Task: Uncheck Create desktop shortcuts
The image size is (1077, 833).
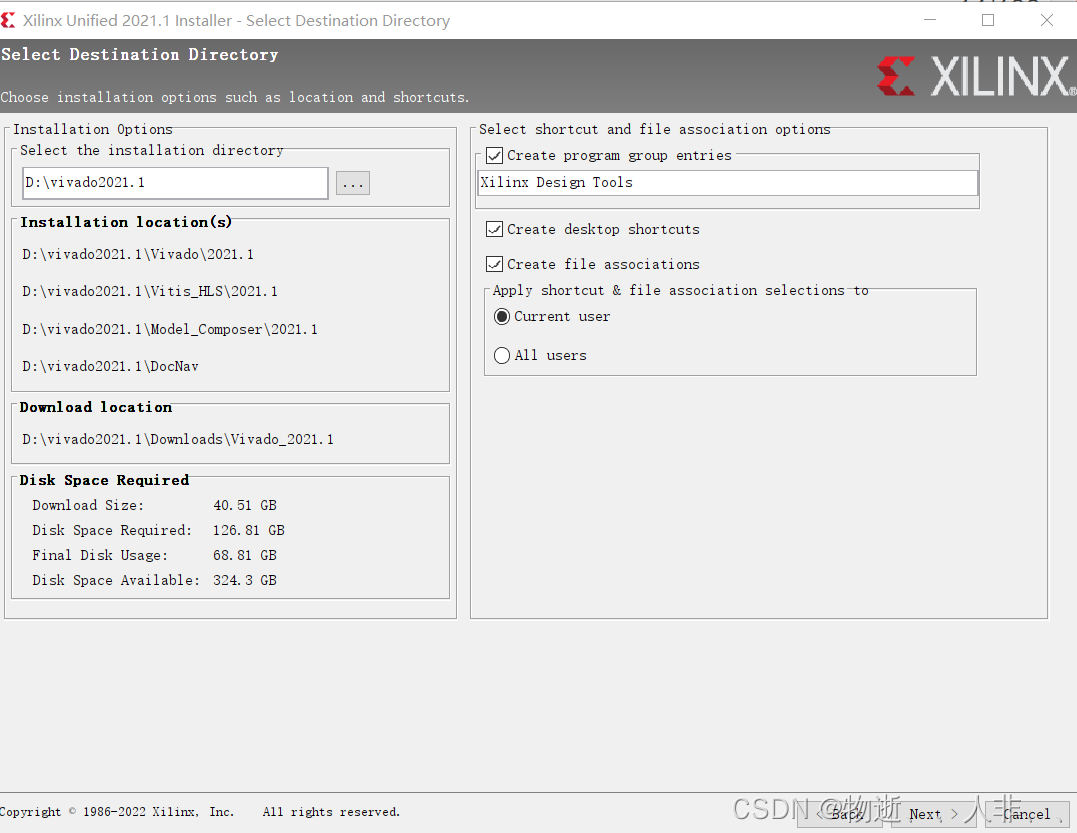Action: point(495,229)
